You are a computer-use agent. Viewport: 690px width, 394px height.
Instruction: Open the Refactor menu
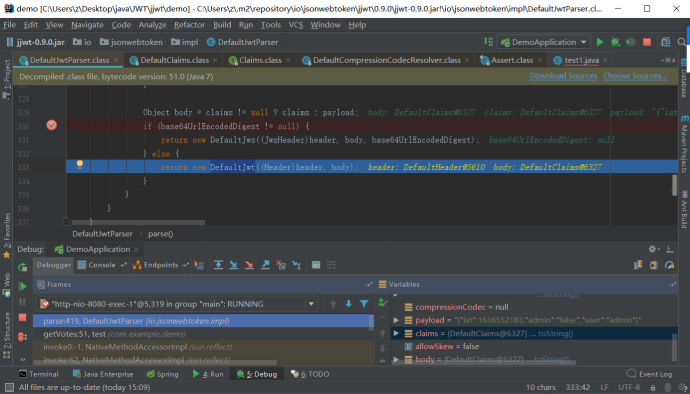[x=189, y=25]
